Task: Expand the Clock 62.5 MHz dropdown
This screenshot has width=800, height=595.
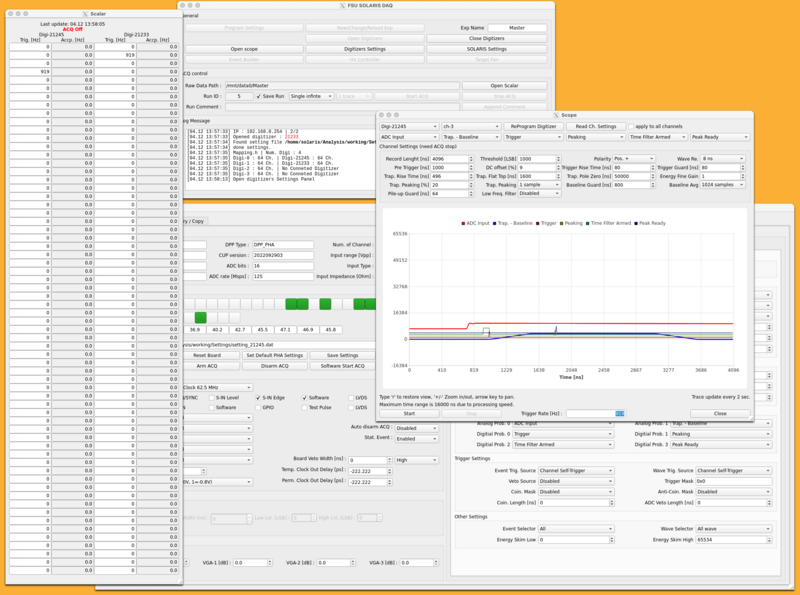Action: pyautogui.click(x=217, y=387)
